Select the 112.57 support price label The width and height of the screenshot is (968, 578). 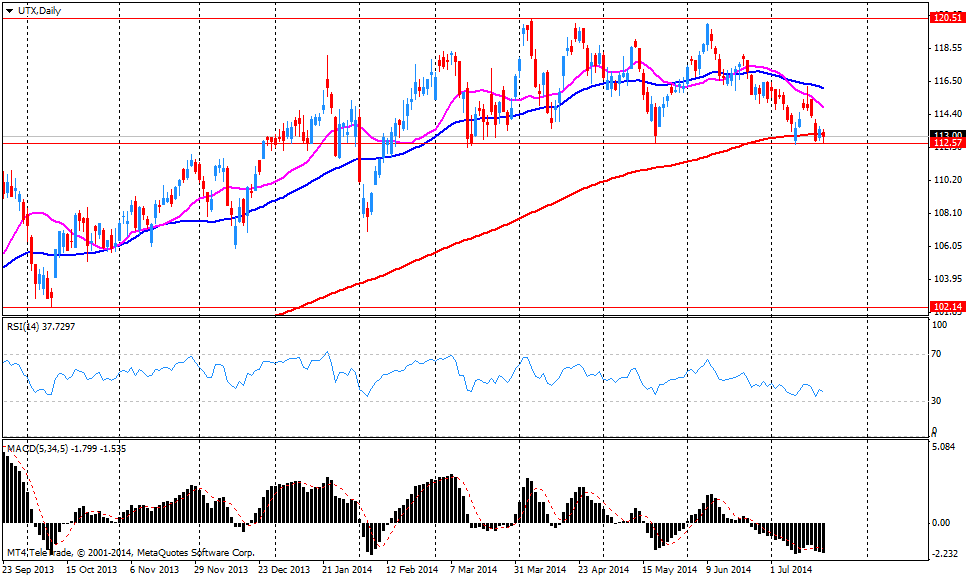948,143
